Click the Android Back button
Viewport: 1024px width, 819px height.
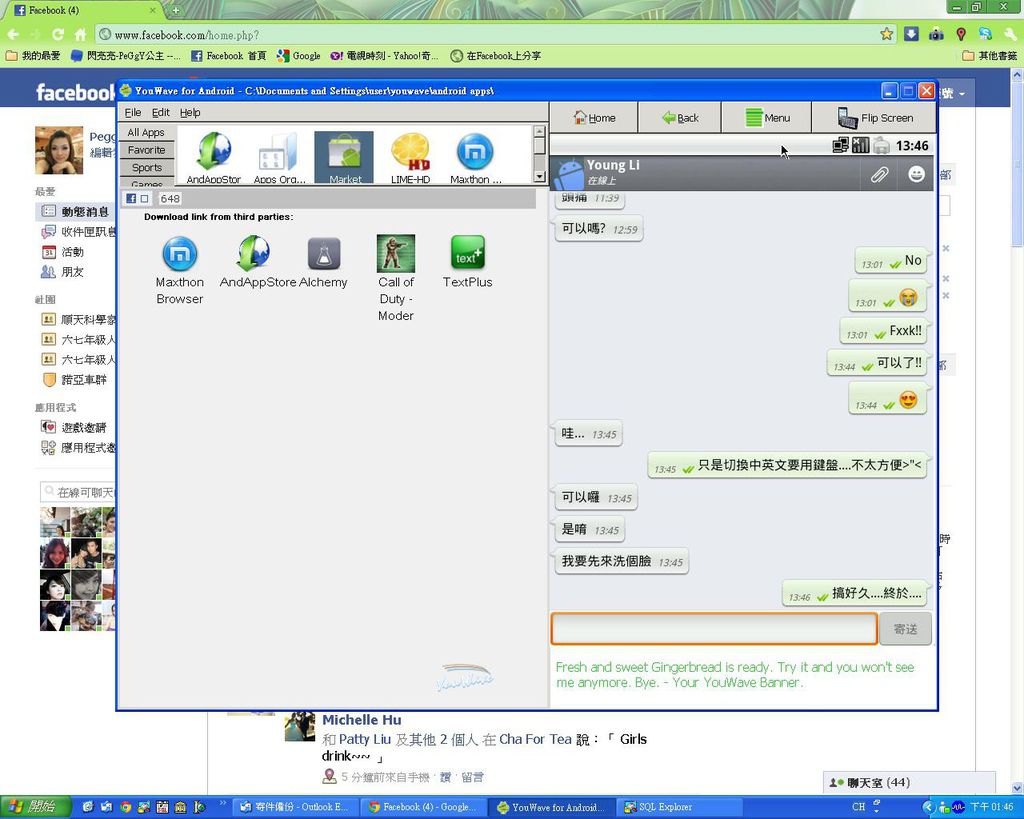tap(680, 118)
